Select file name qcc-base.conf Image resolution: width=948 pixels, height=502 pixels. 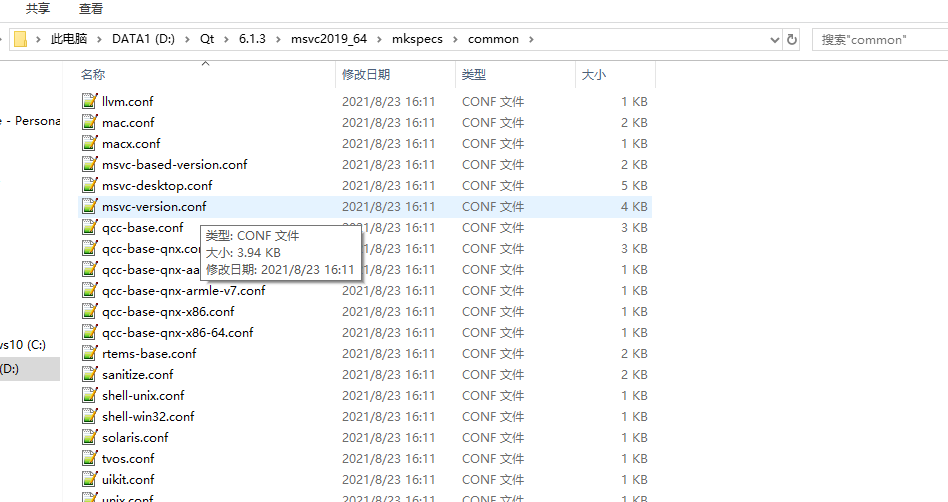point(143,228)
